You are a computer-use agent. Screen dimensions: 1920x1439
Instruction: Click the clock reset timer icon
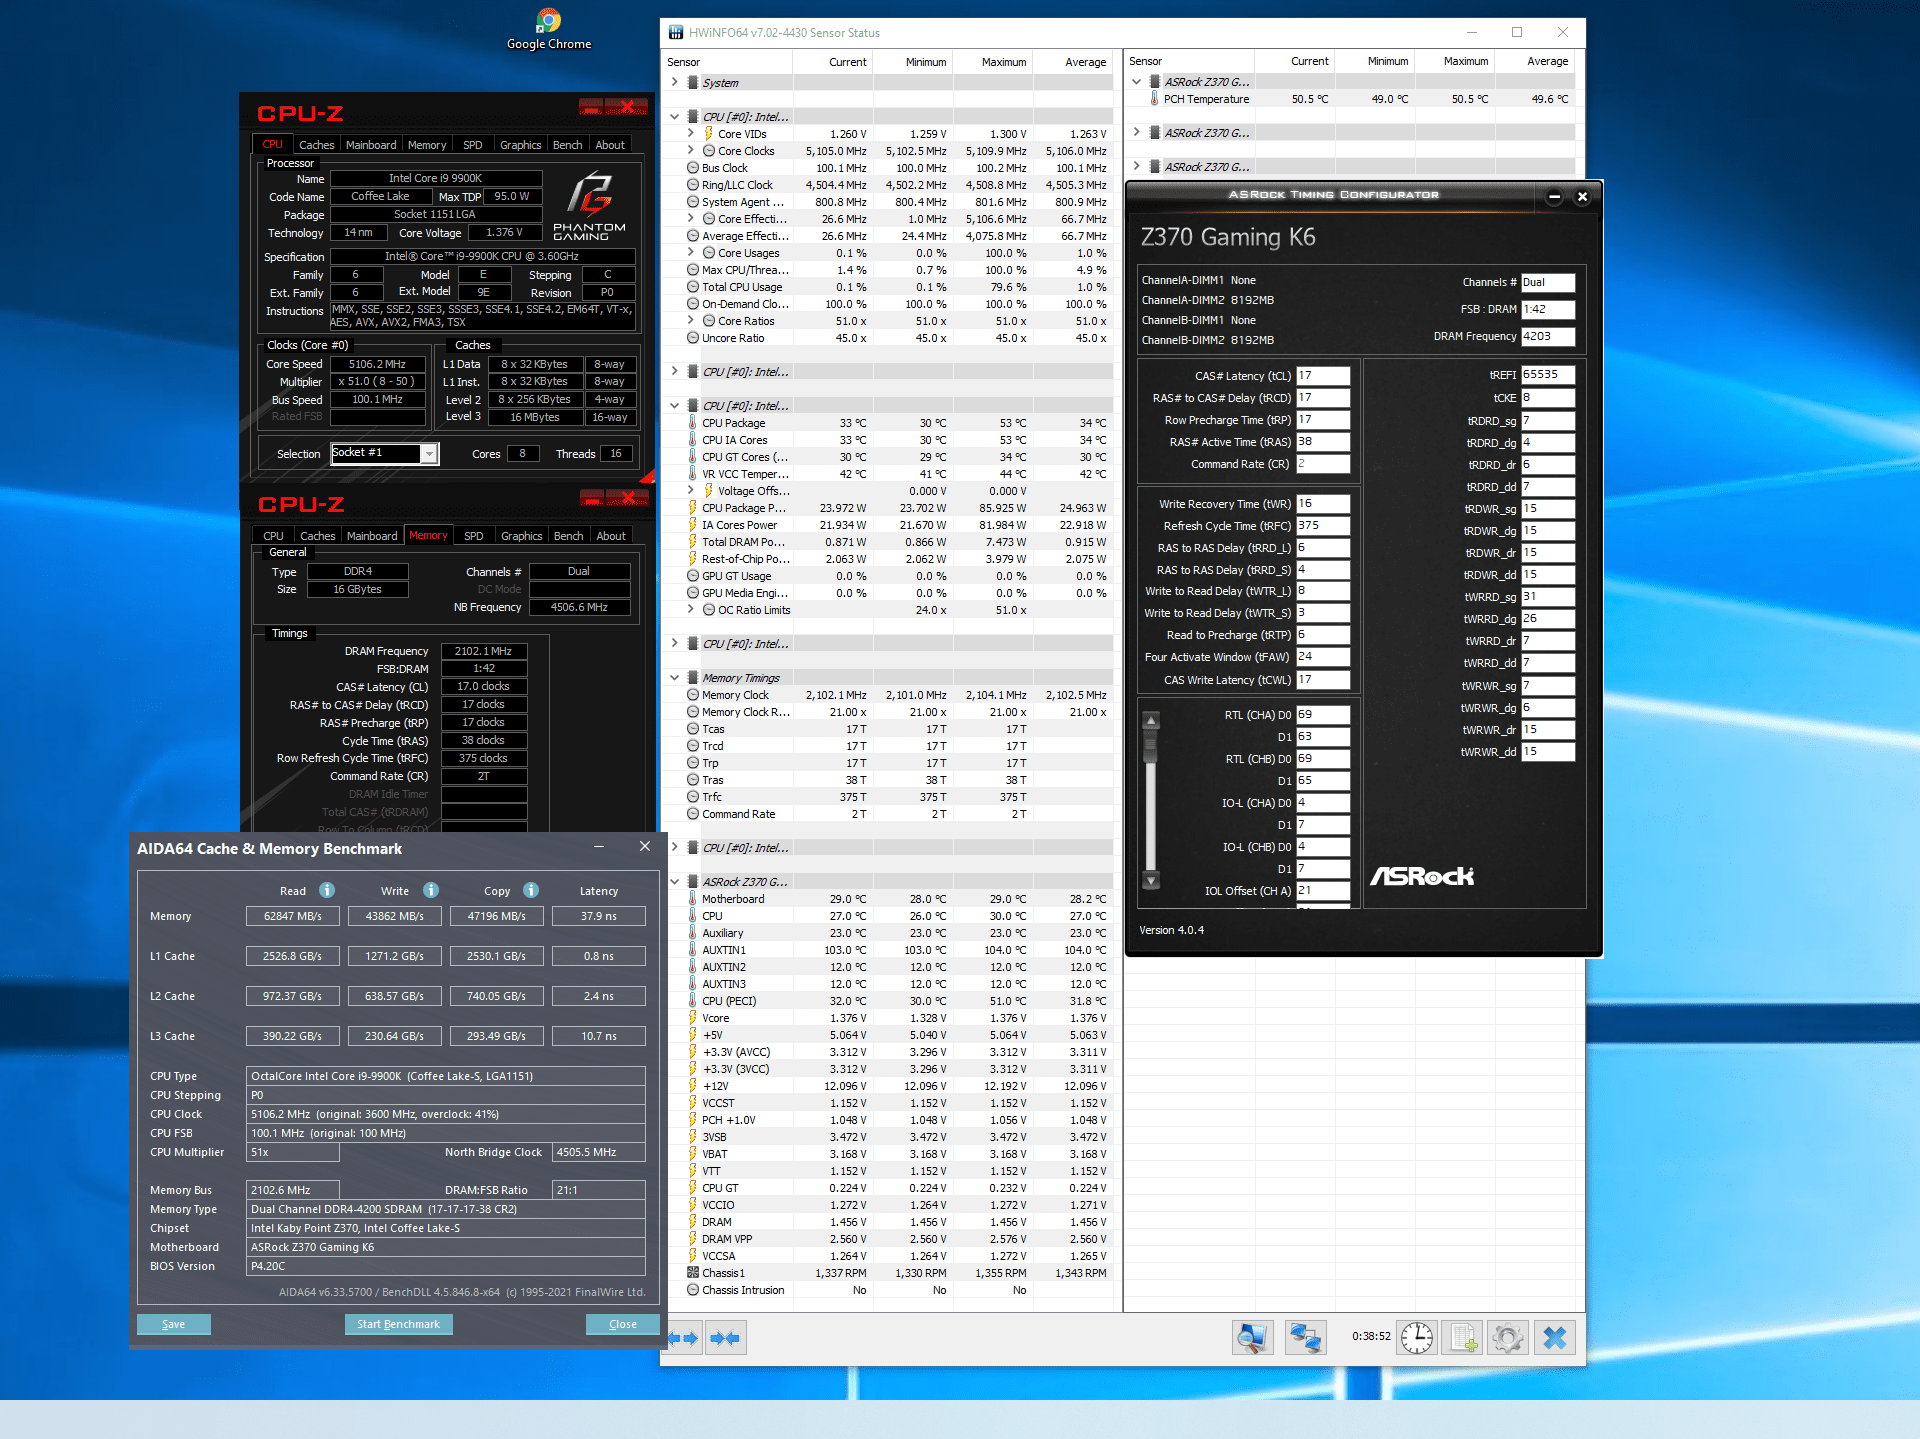[1416, 1337]
